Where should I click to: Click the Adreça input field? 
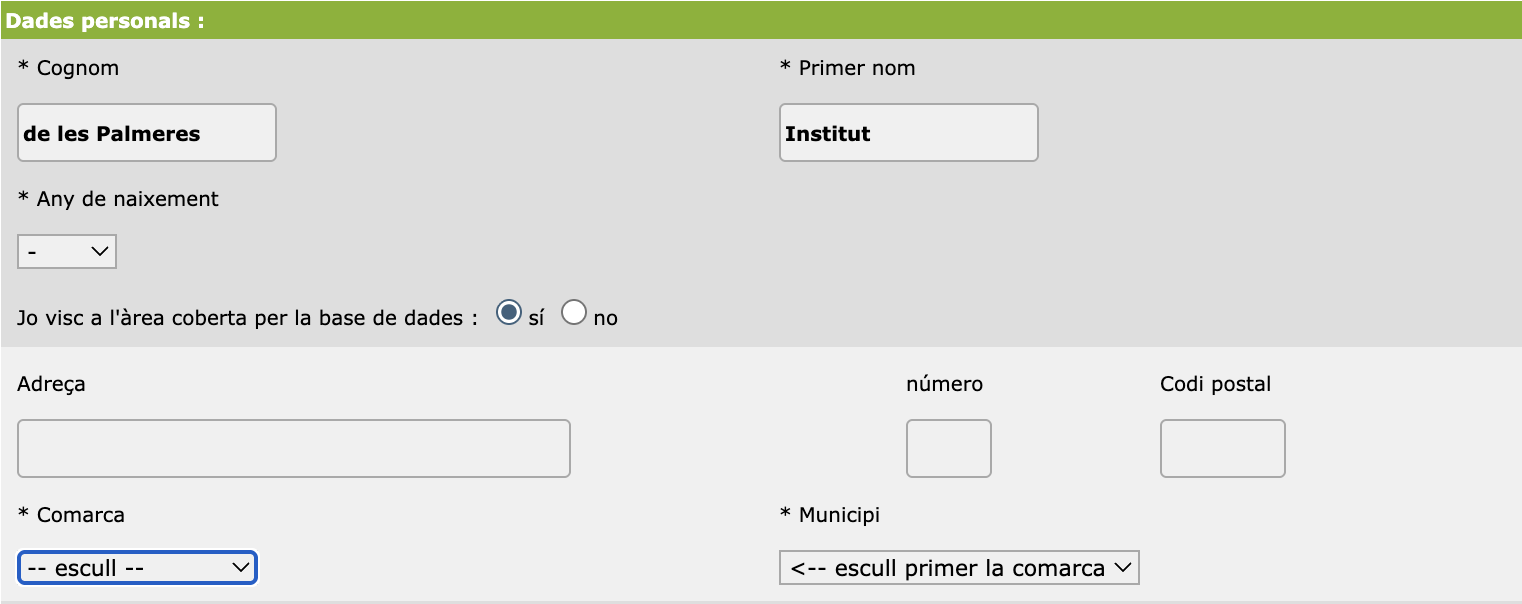pos(294,448)
